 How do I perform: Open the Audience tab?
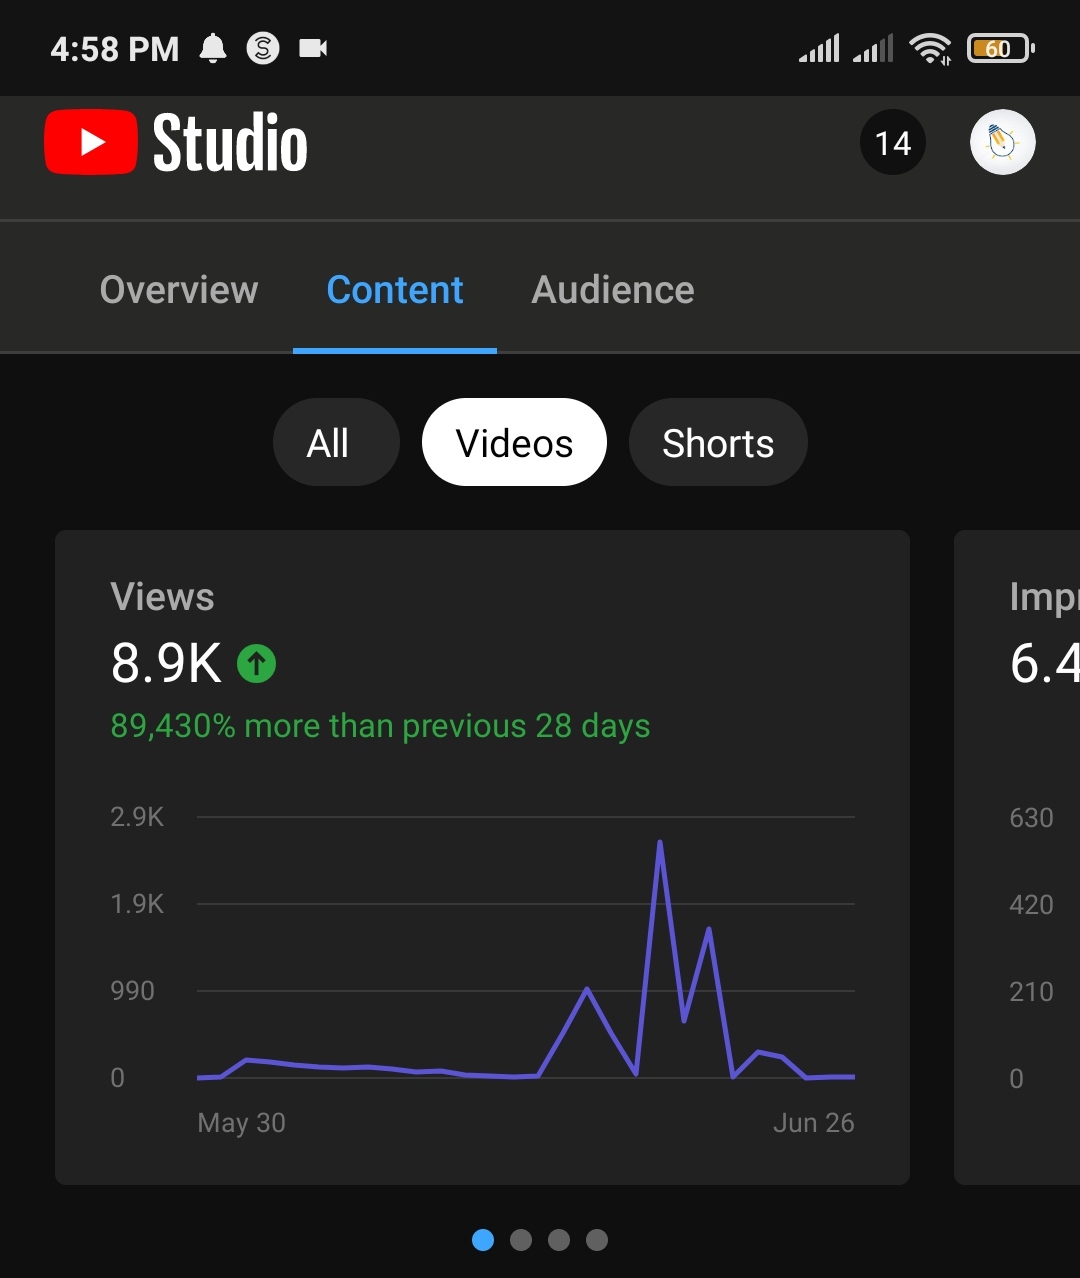tap(613, 290)
